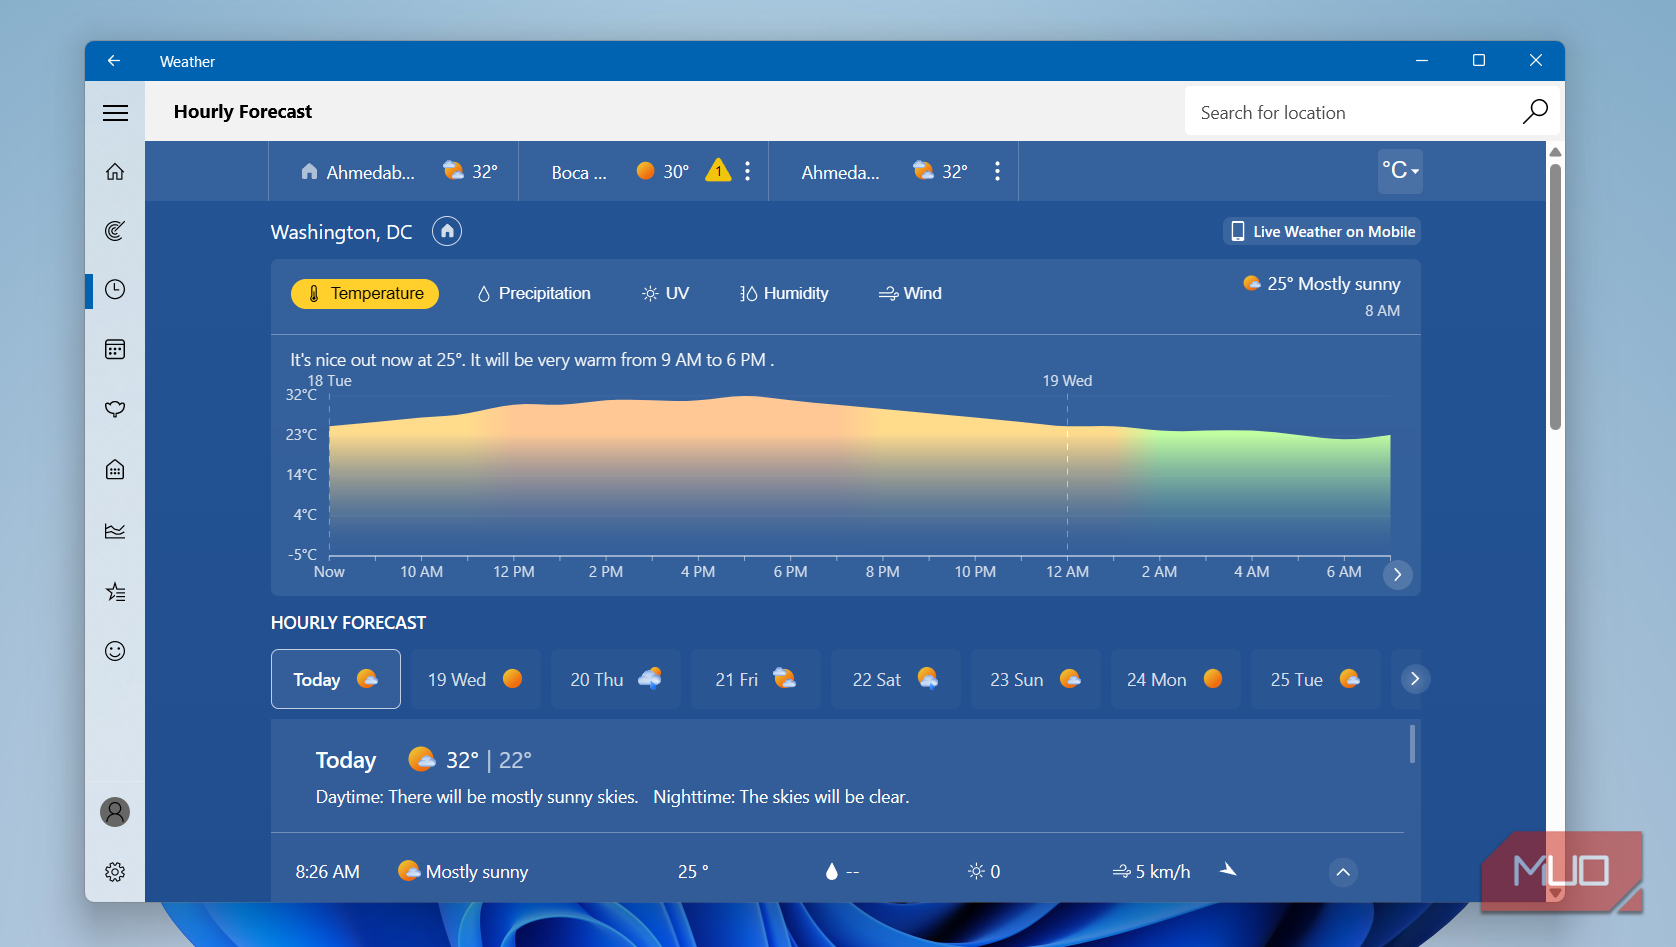Click the 19 Wed marker on chart
Viewport: 1676px width, 947px height.
point(1067,381)
